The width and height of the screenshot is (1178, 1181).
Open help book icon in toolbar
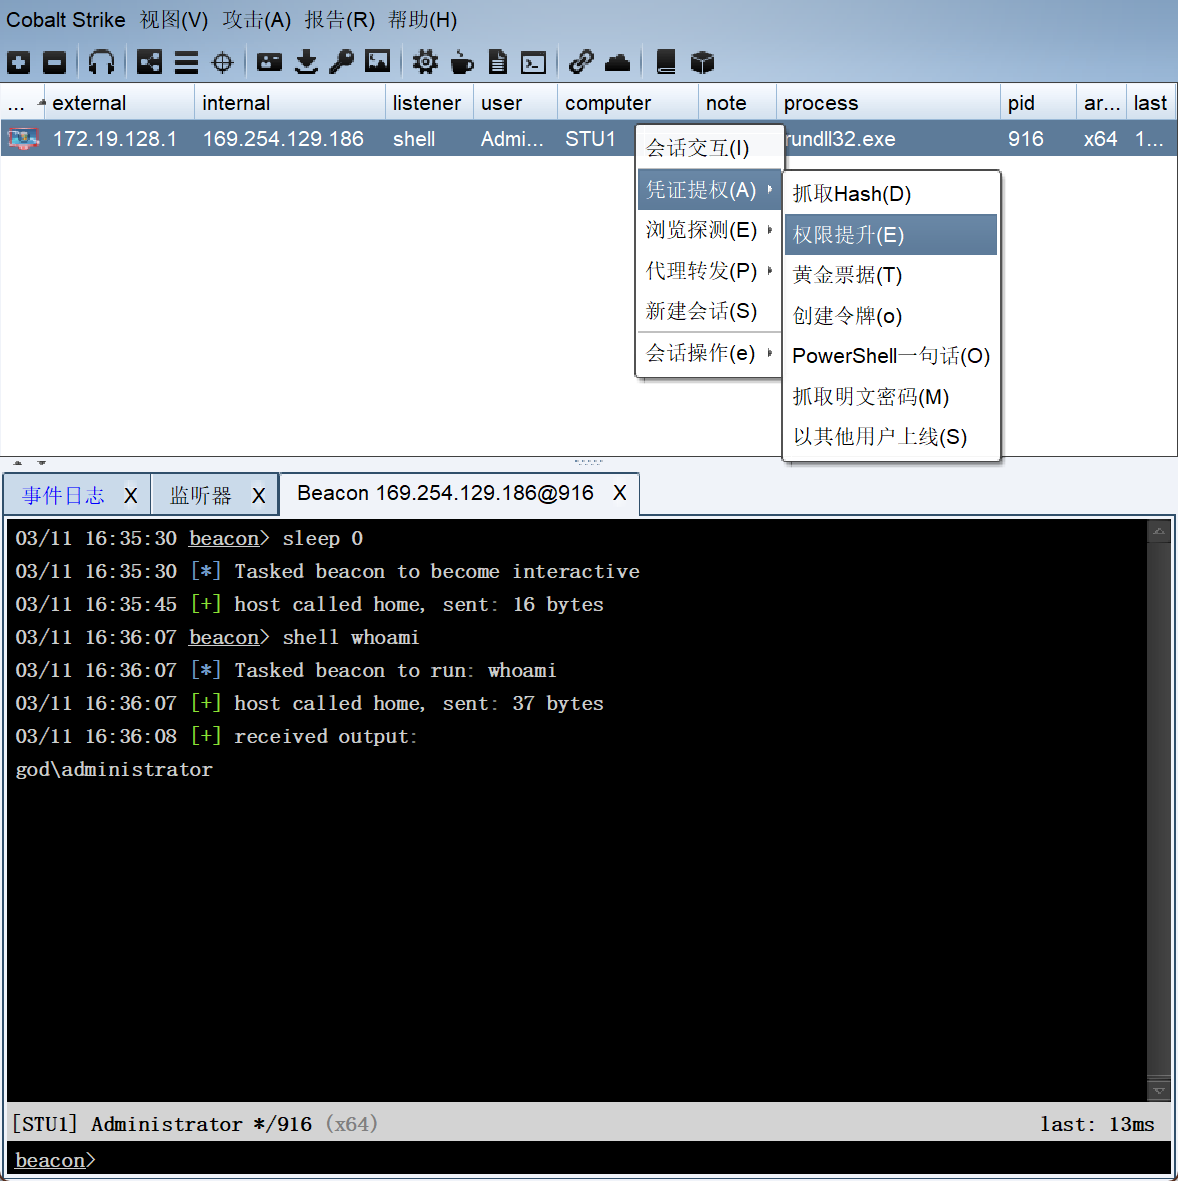[x=666, y=63]
